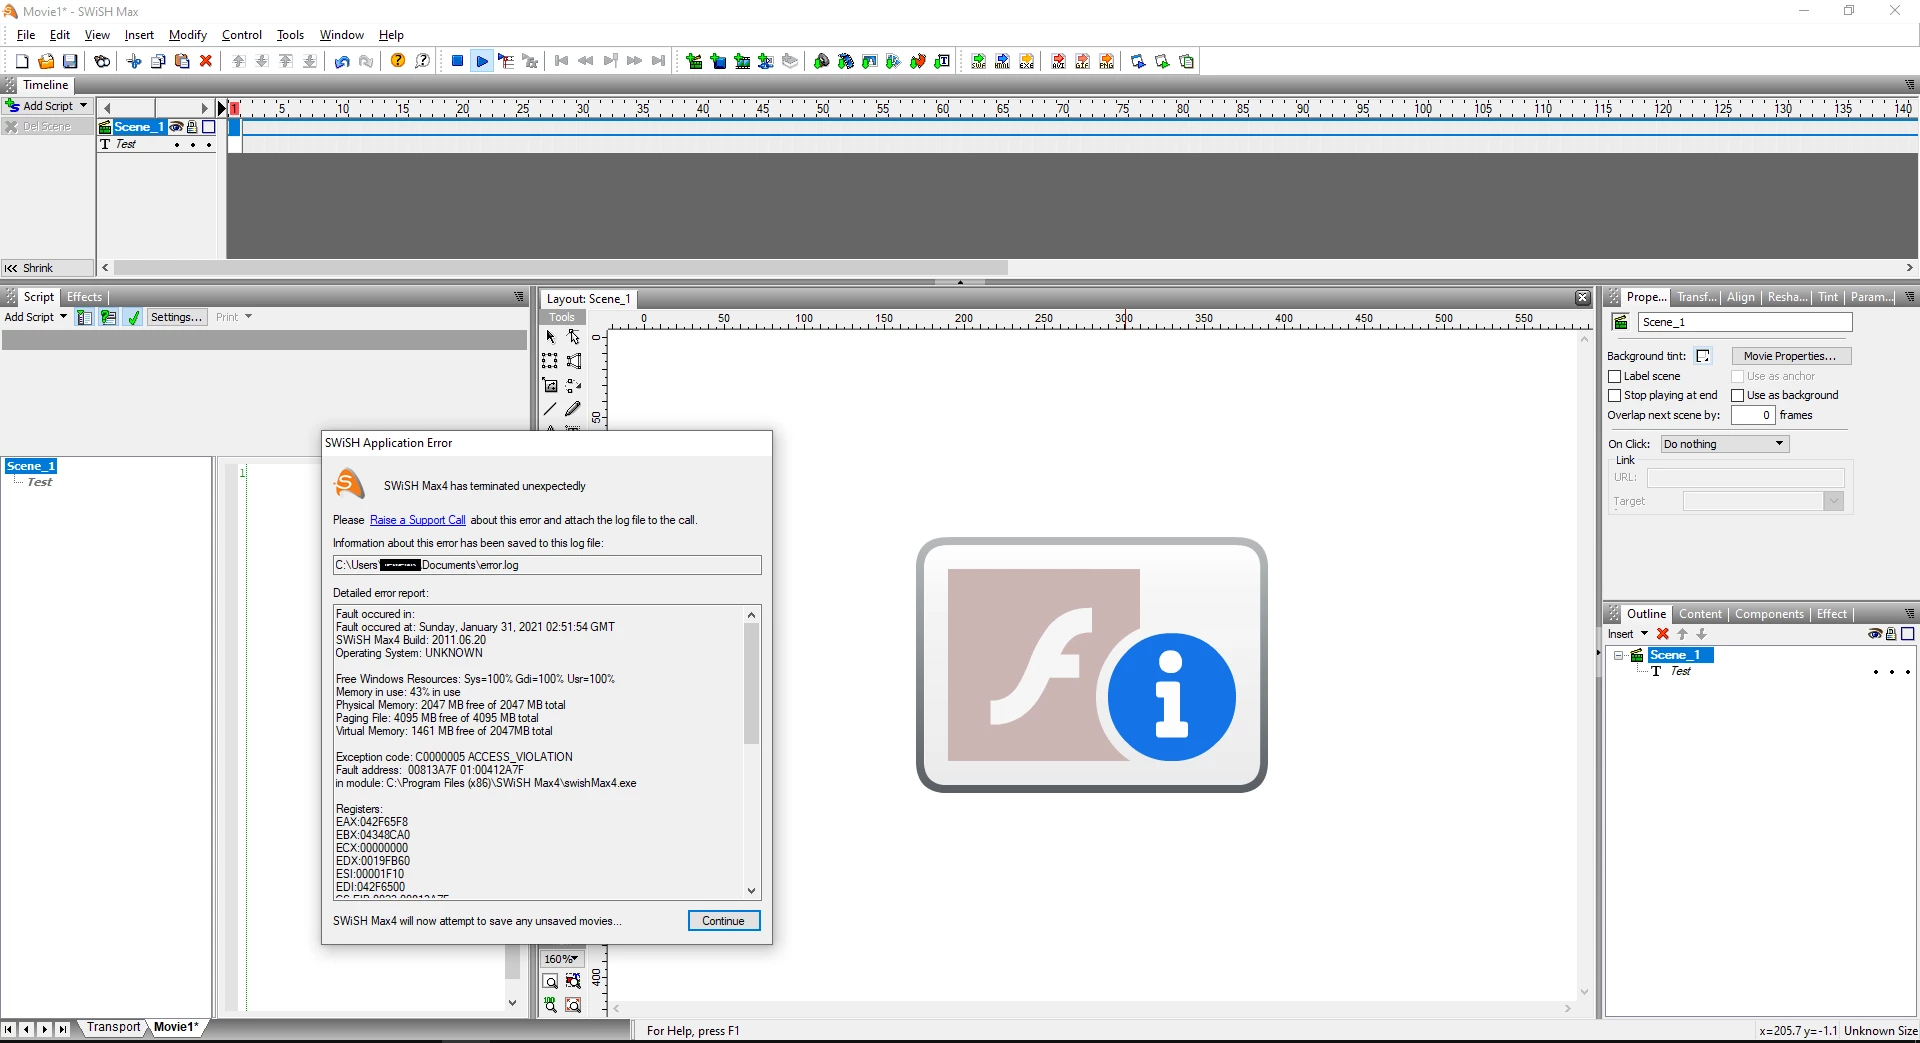Click the timeline horizontal scrollbar thumb
Viewport: 1920px width, 1043px height.
560,268
